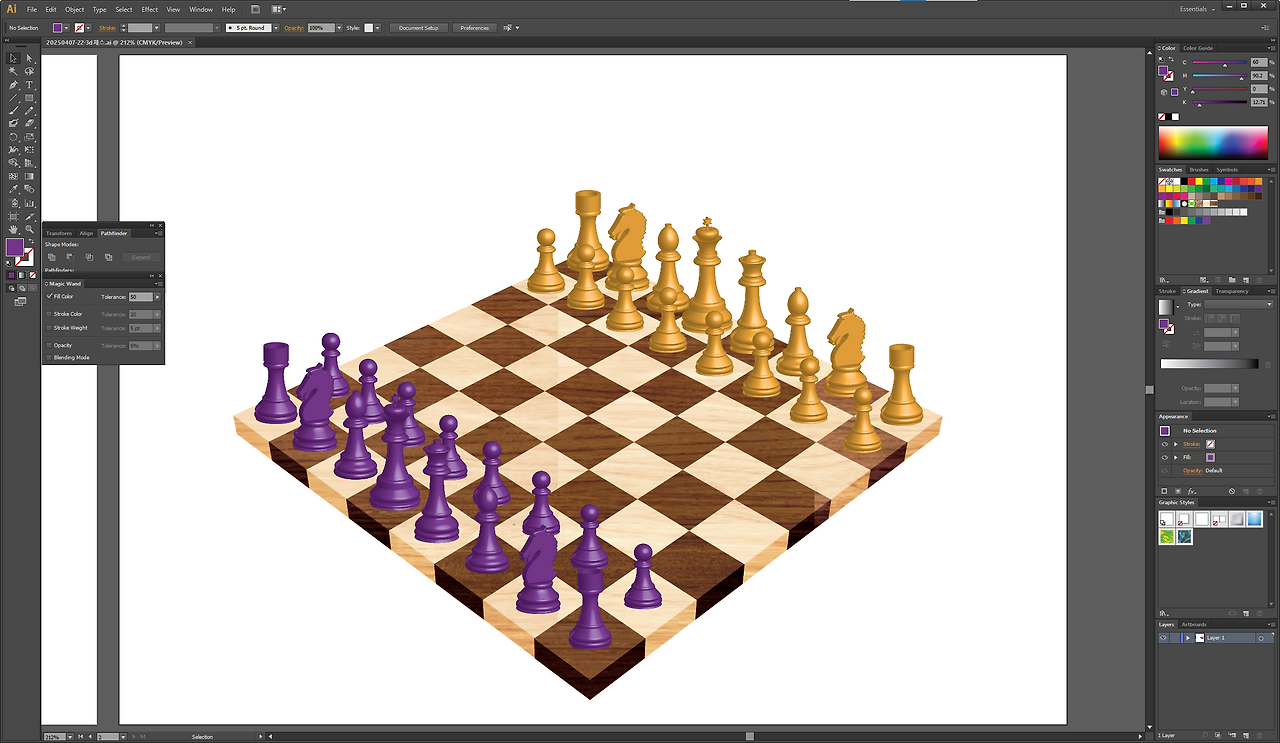
Task: Select the Rotate tool
Action: point(14,137)
